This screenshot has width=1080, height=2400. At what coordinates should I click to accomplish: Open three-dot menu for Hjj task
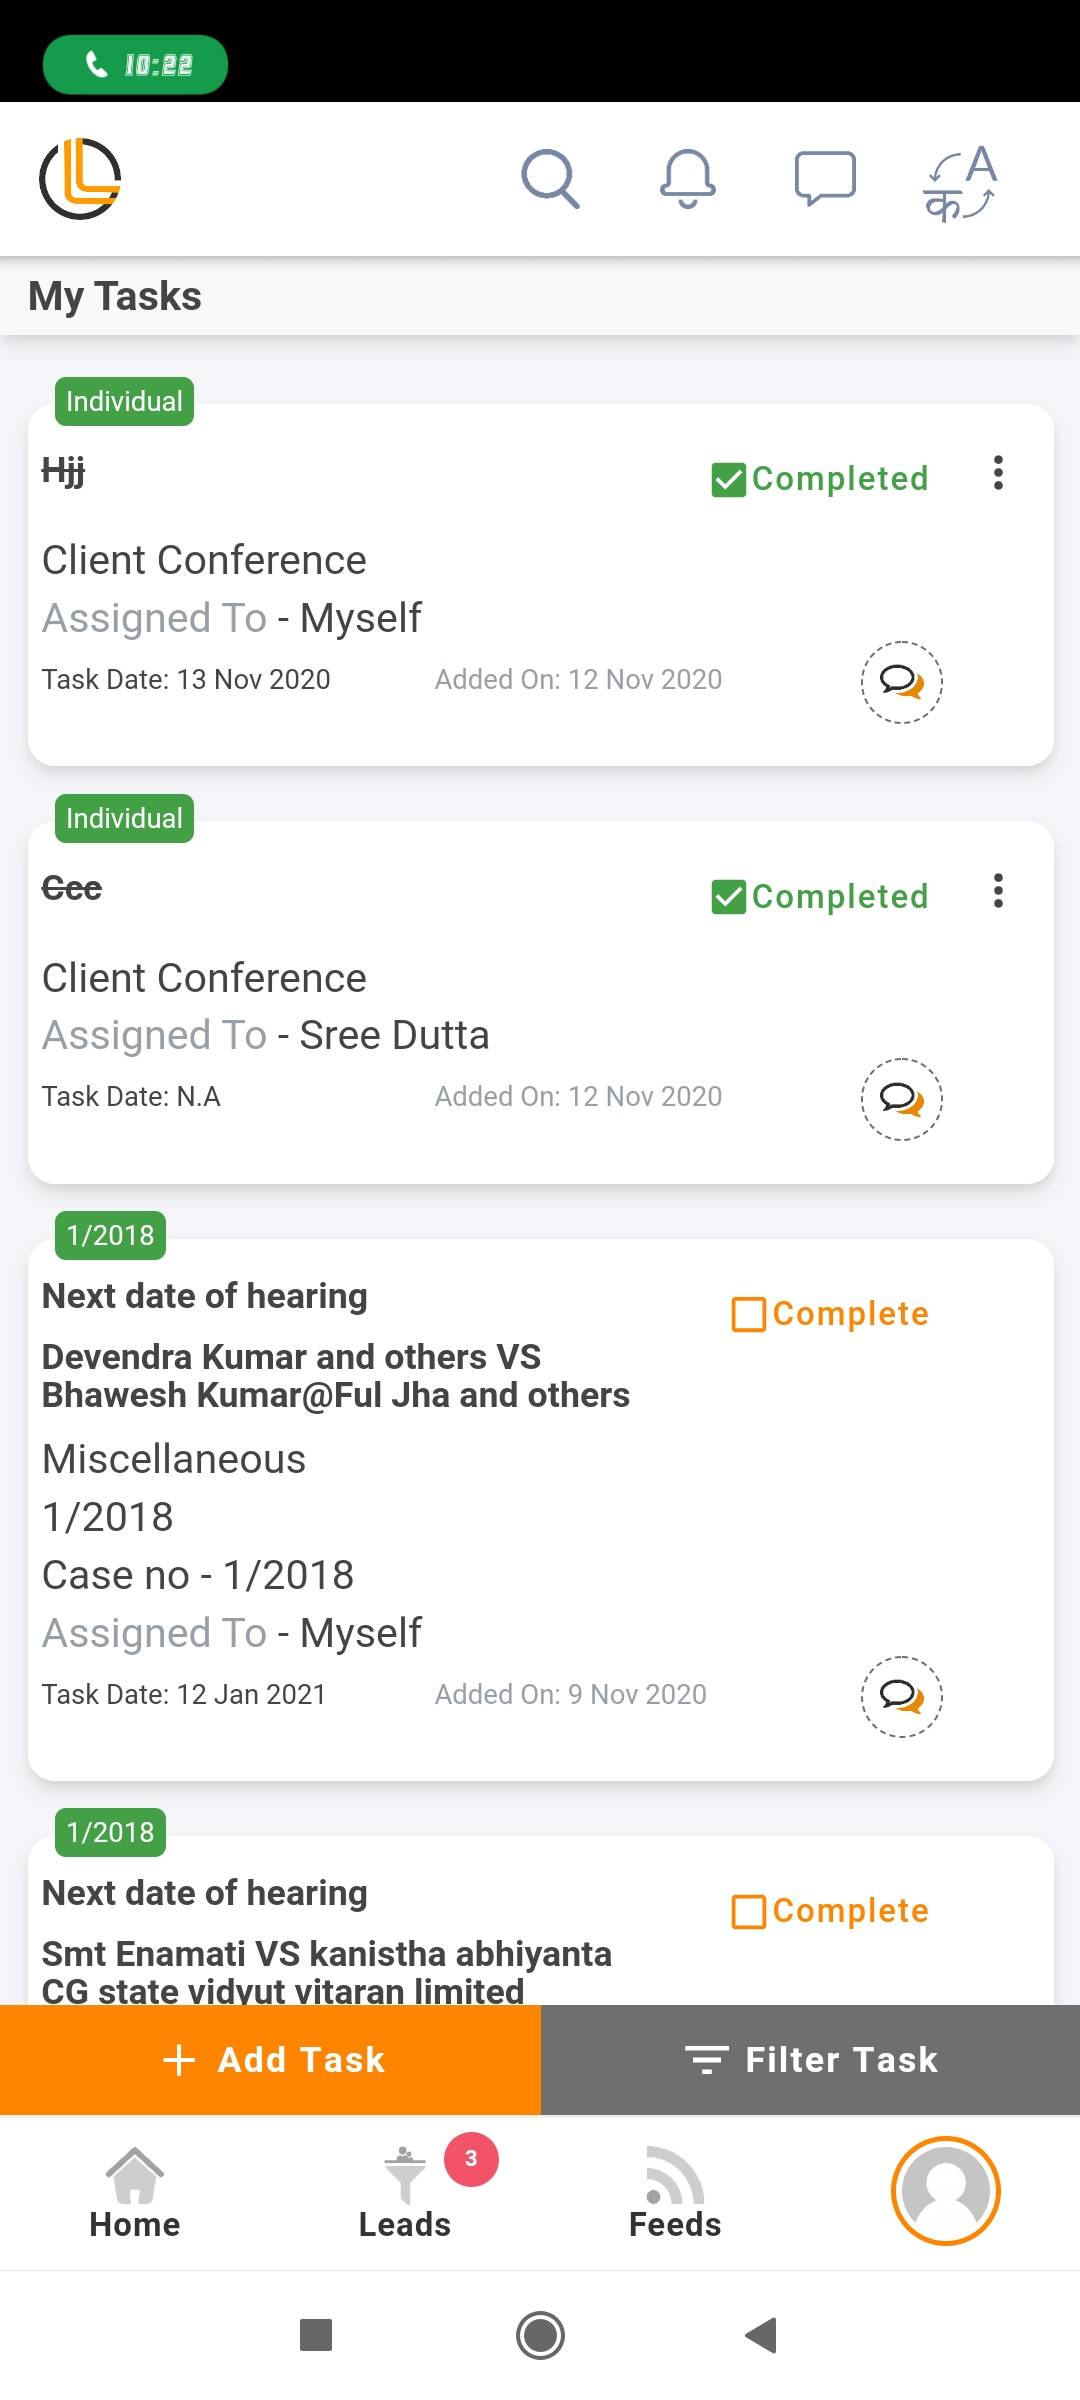click(x=997, y=473)
